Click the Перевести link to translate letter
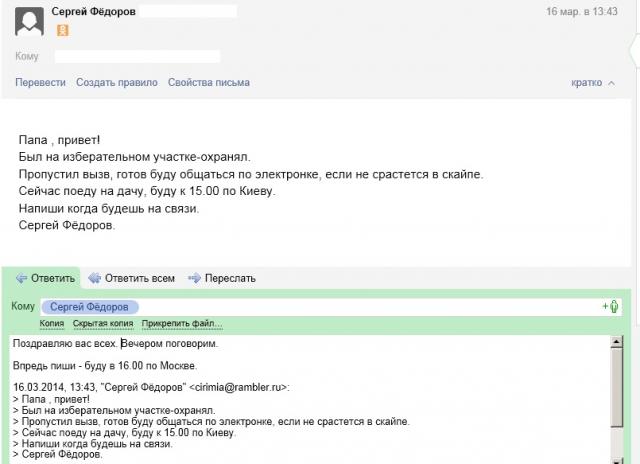The image size is (640, 464). click(x=40, y=82)
